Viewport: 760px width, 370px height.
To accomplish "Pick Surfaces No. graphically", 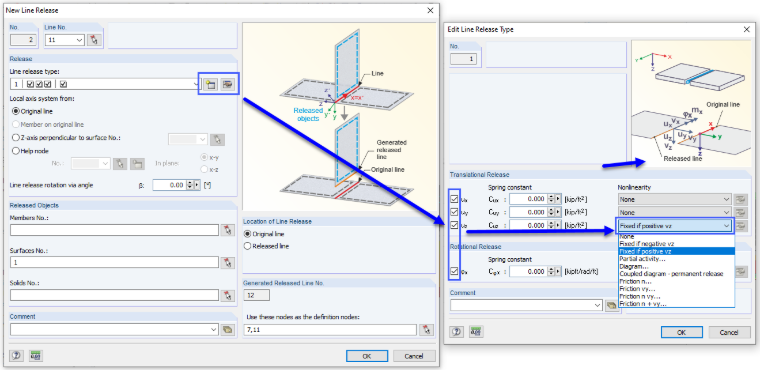I will click(x=227, y=262).
